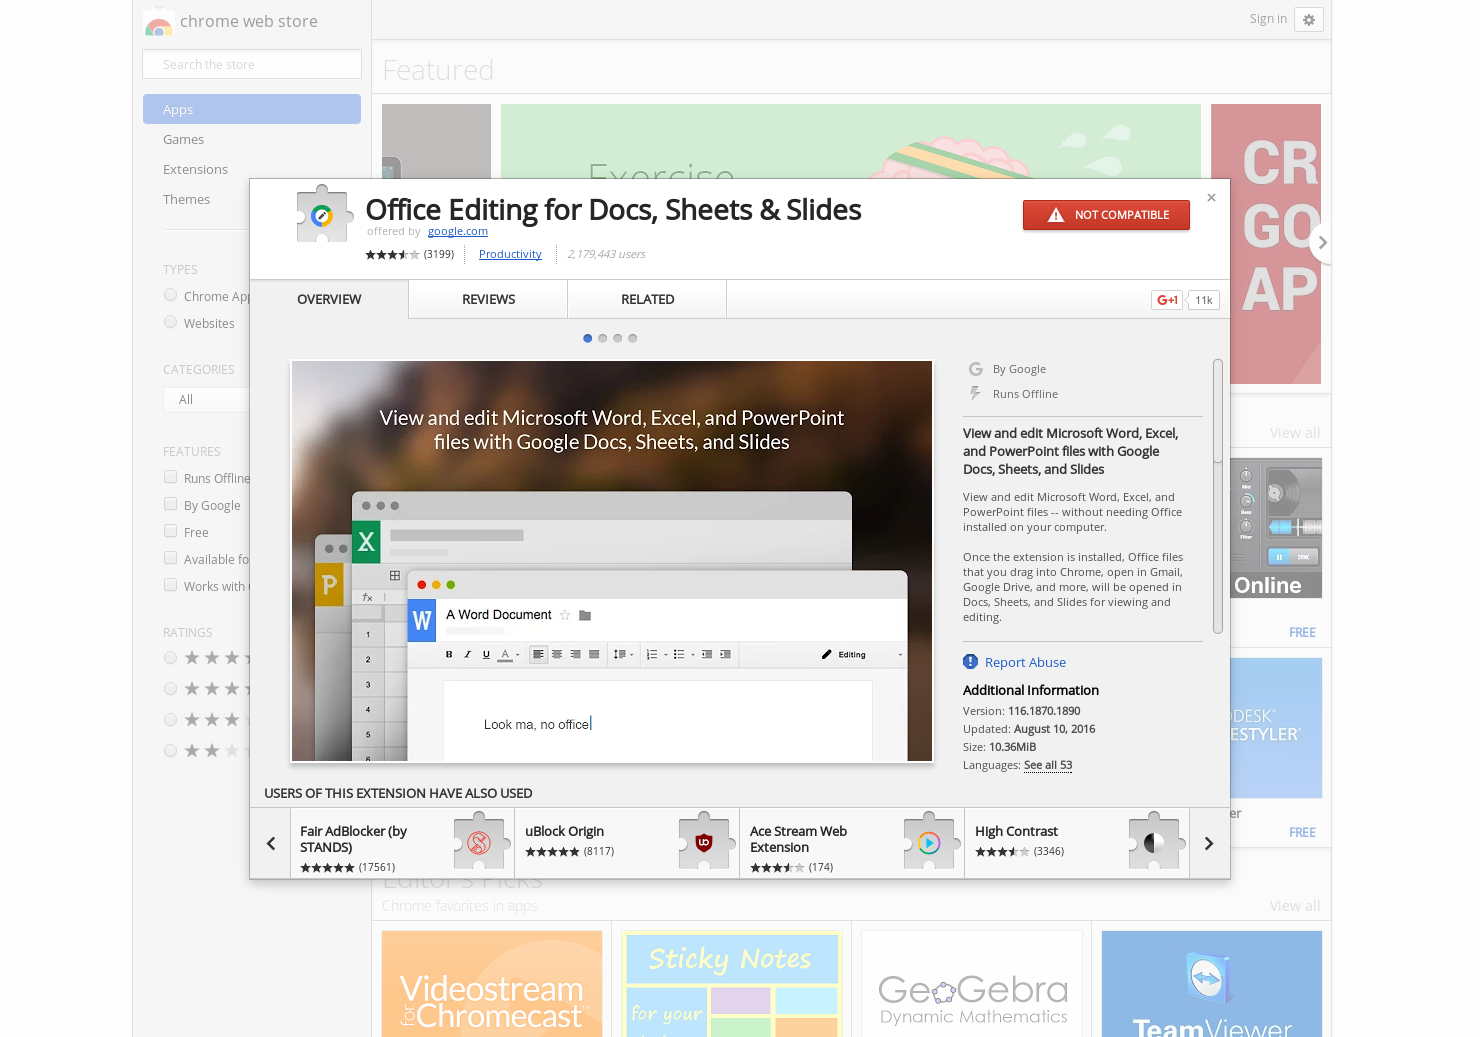Open the Games section
The width and height of the screenshot is (1480, 1037).
[x=183, y=139]
